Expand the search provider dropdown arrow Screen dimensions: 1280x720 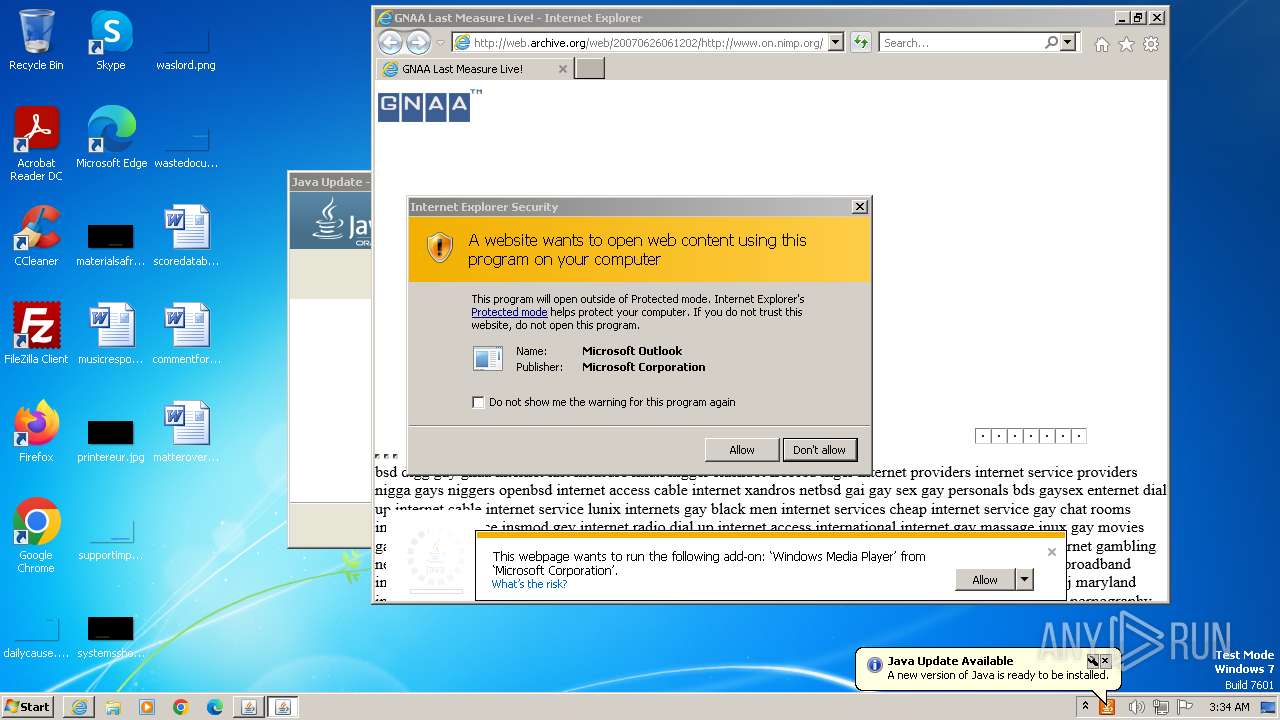[x=1068, y=42]
